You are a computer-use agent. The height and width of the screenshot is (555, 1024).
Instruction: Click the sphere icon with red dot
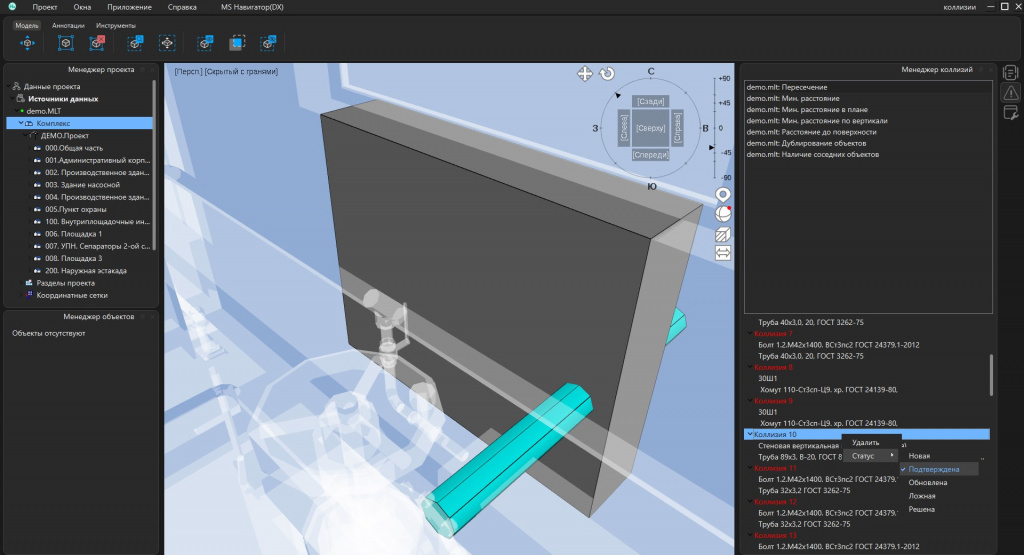point(723,214)
